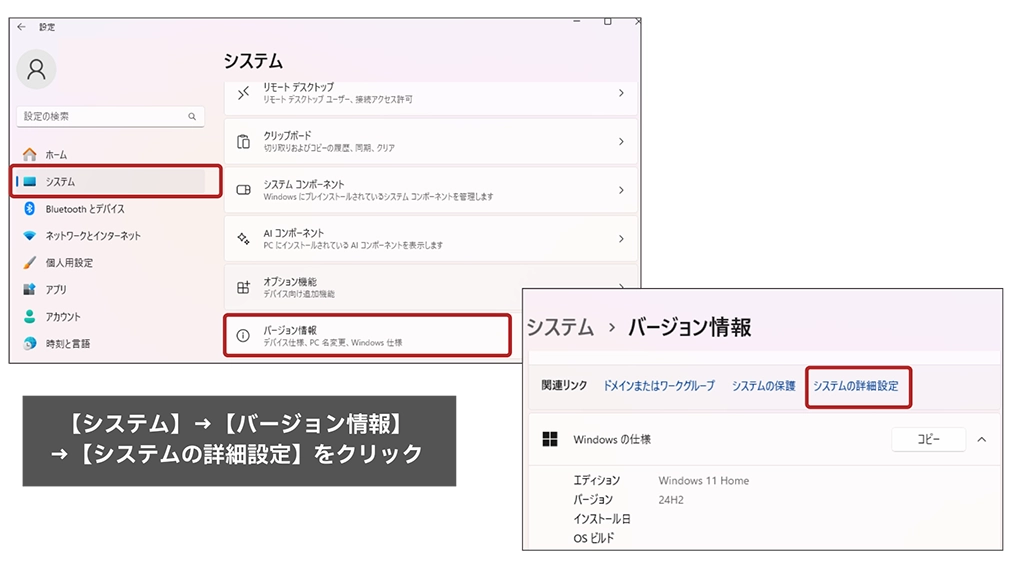Viewport: 1024px width, 576px height.
Task: Select Bluetooth とデバイス in sidebar
Action: pyautogui.click(x=84, y=209)
